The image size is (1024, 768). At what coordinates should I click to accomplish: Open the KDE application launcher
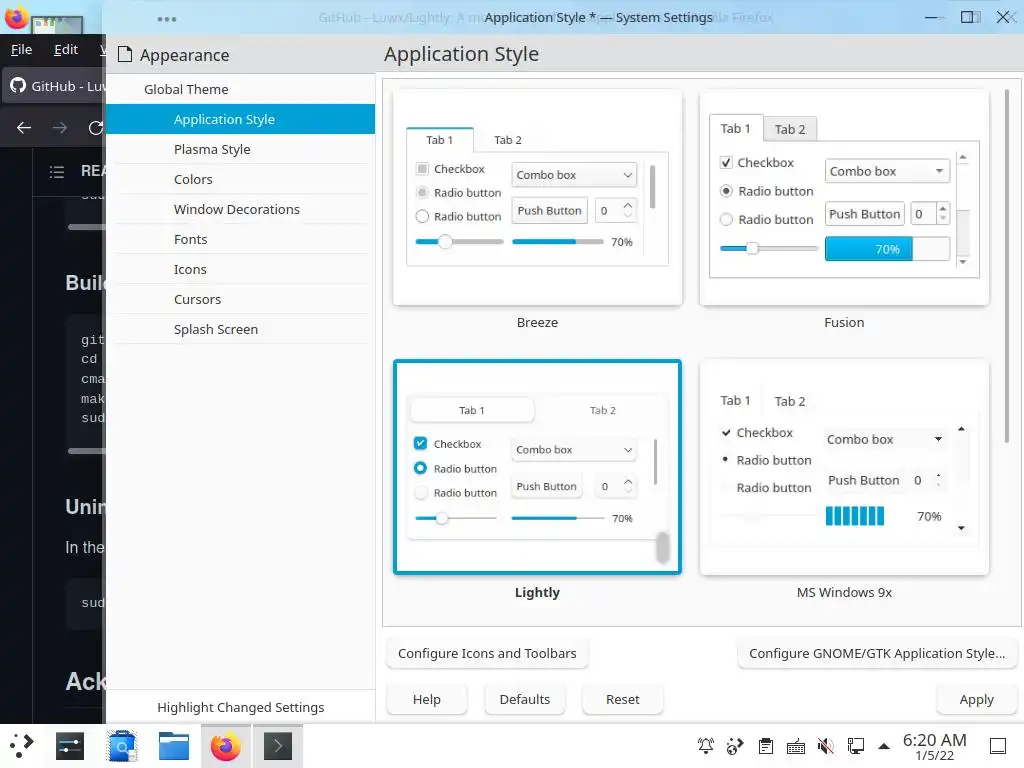point(22,746)
